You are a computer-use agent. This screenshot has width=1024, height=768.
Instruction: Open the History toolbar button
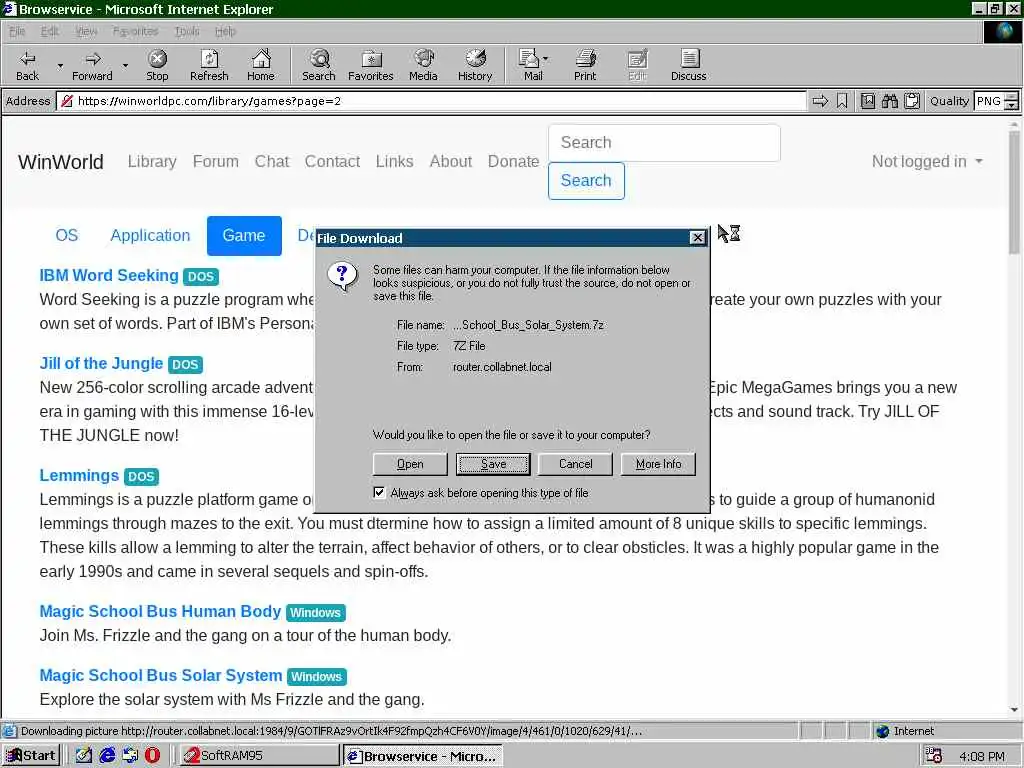475,65
